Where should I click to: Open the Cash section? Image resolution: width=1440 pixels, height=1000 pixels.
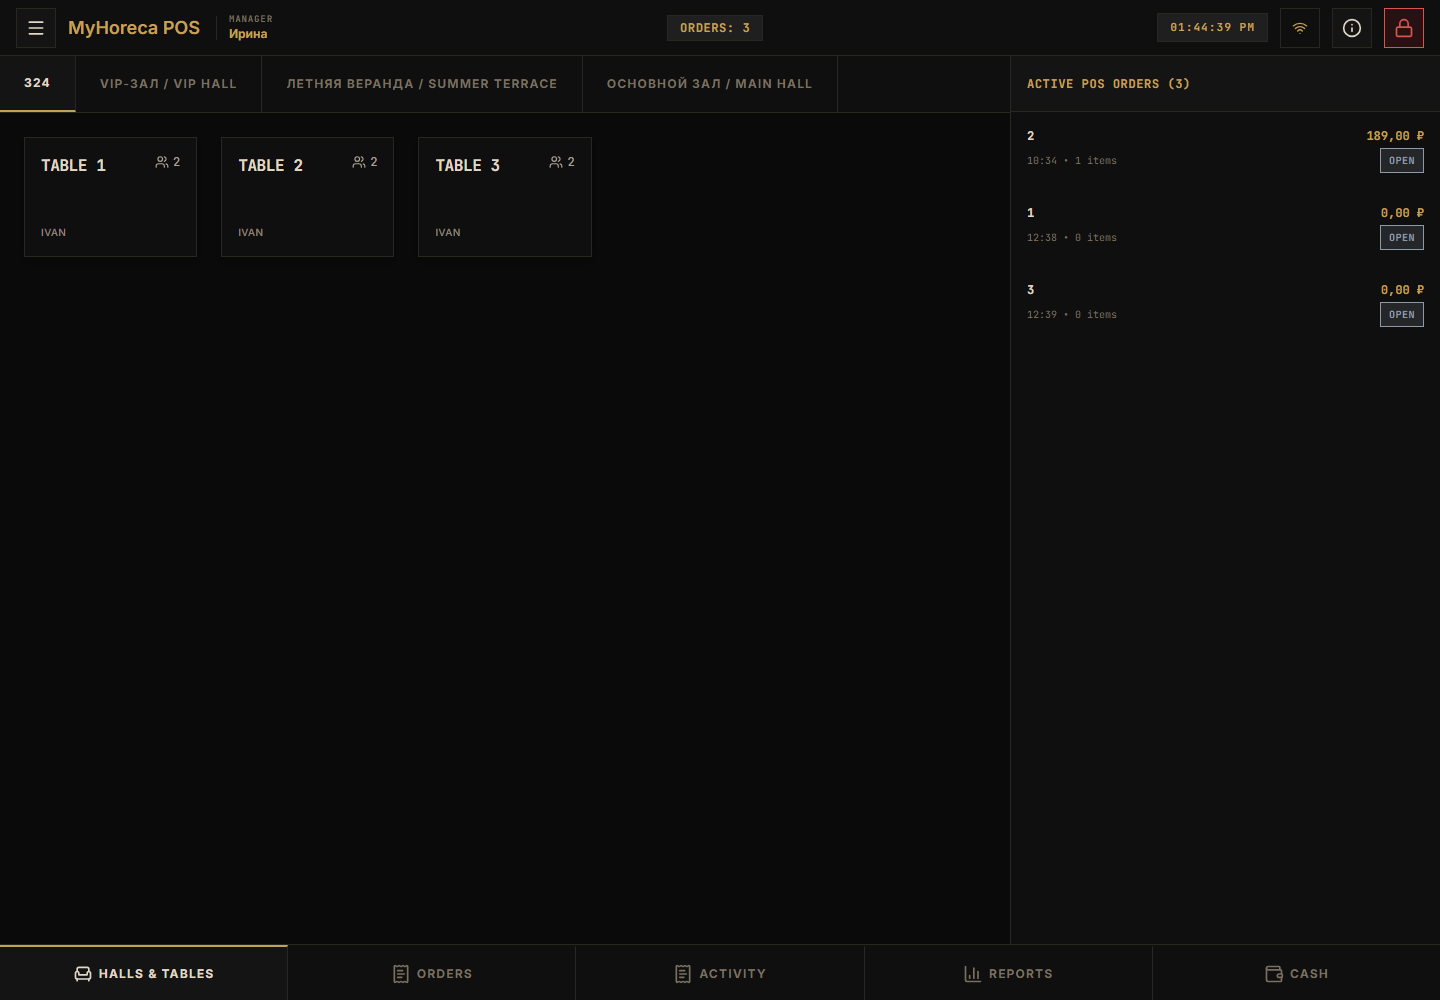click(1296, 973)
